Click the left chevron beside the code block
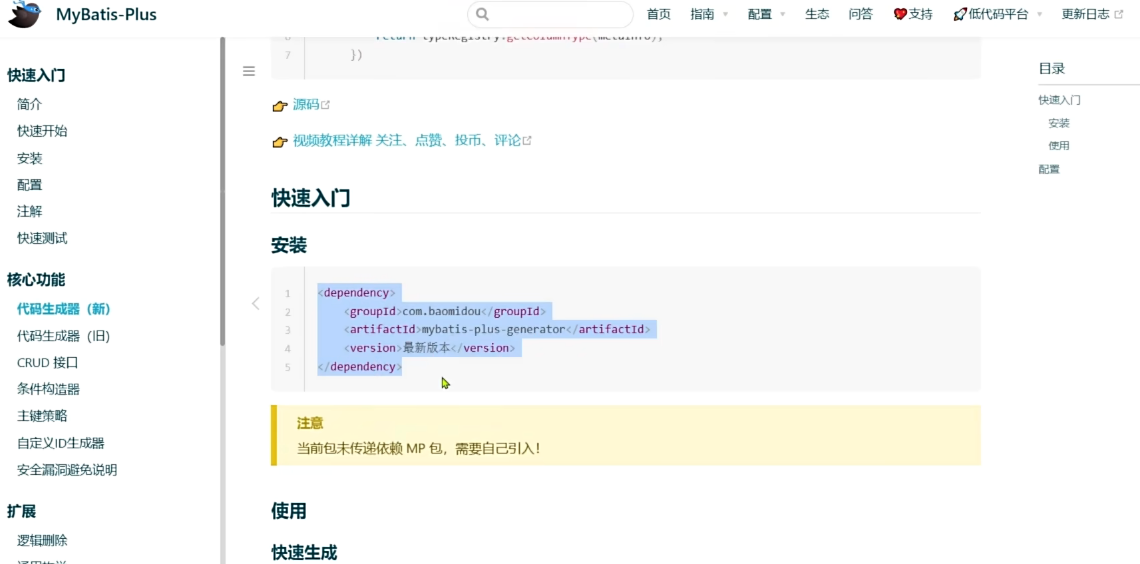Image resolution: width=1140 pixels, height=564 pixels. (255, 304)
